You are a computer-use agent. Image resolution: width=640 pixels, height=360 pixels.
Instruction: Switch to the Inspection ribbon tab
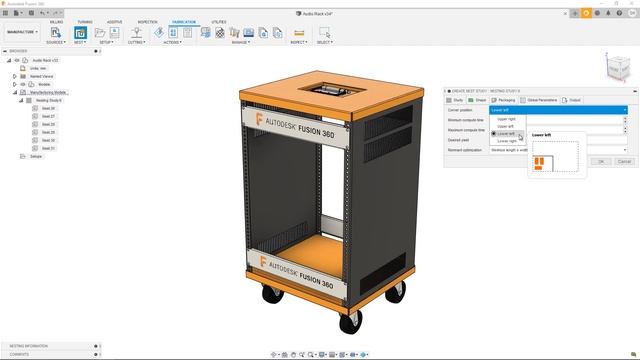click(x=147, y=22)
